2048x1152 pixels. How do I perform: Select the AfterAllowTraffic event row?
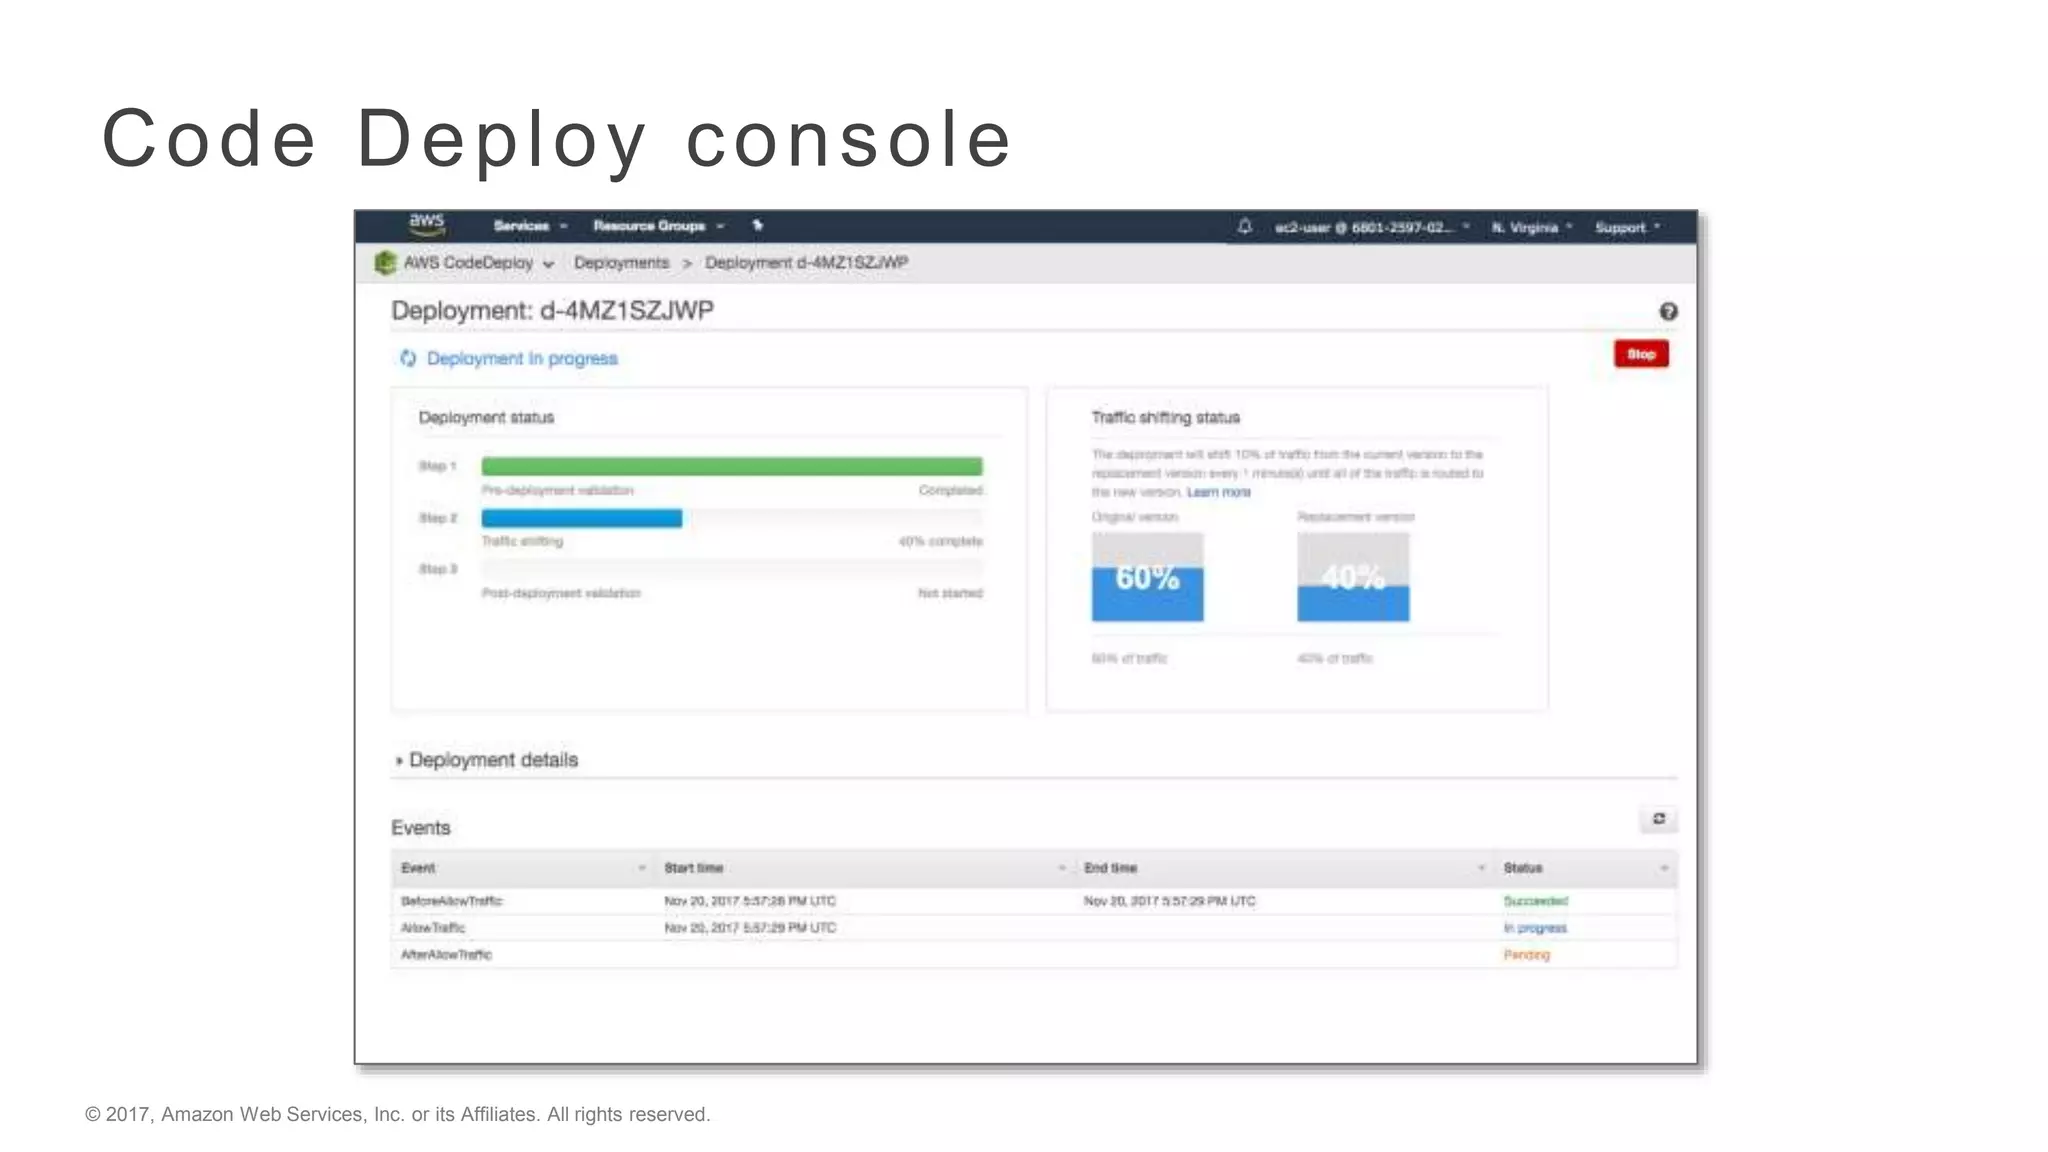[x=1034, y=955]
